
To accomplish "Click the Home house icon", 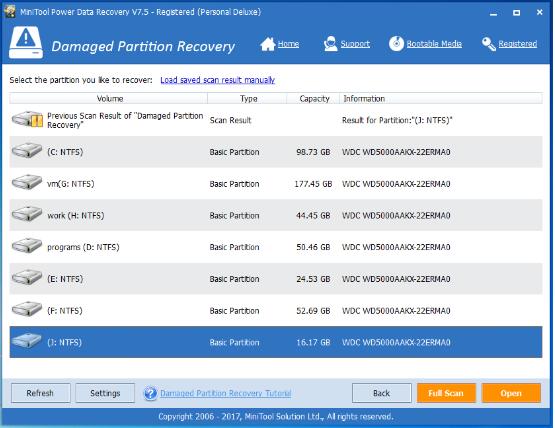I will coord(268,44).
